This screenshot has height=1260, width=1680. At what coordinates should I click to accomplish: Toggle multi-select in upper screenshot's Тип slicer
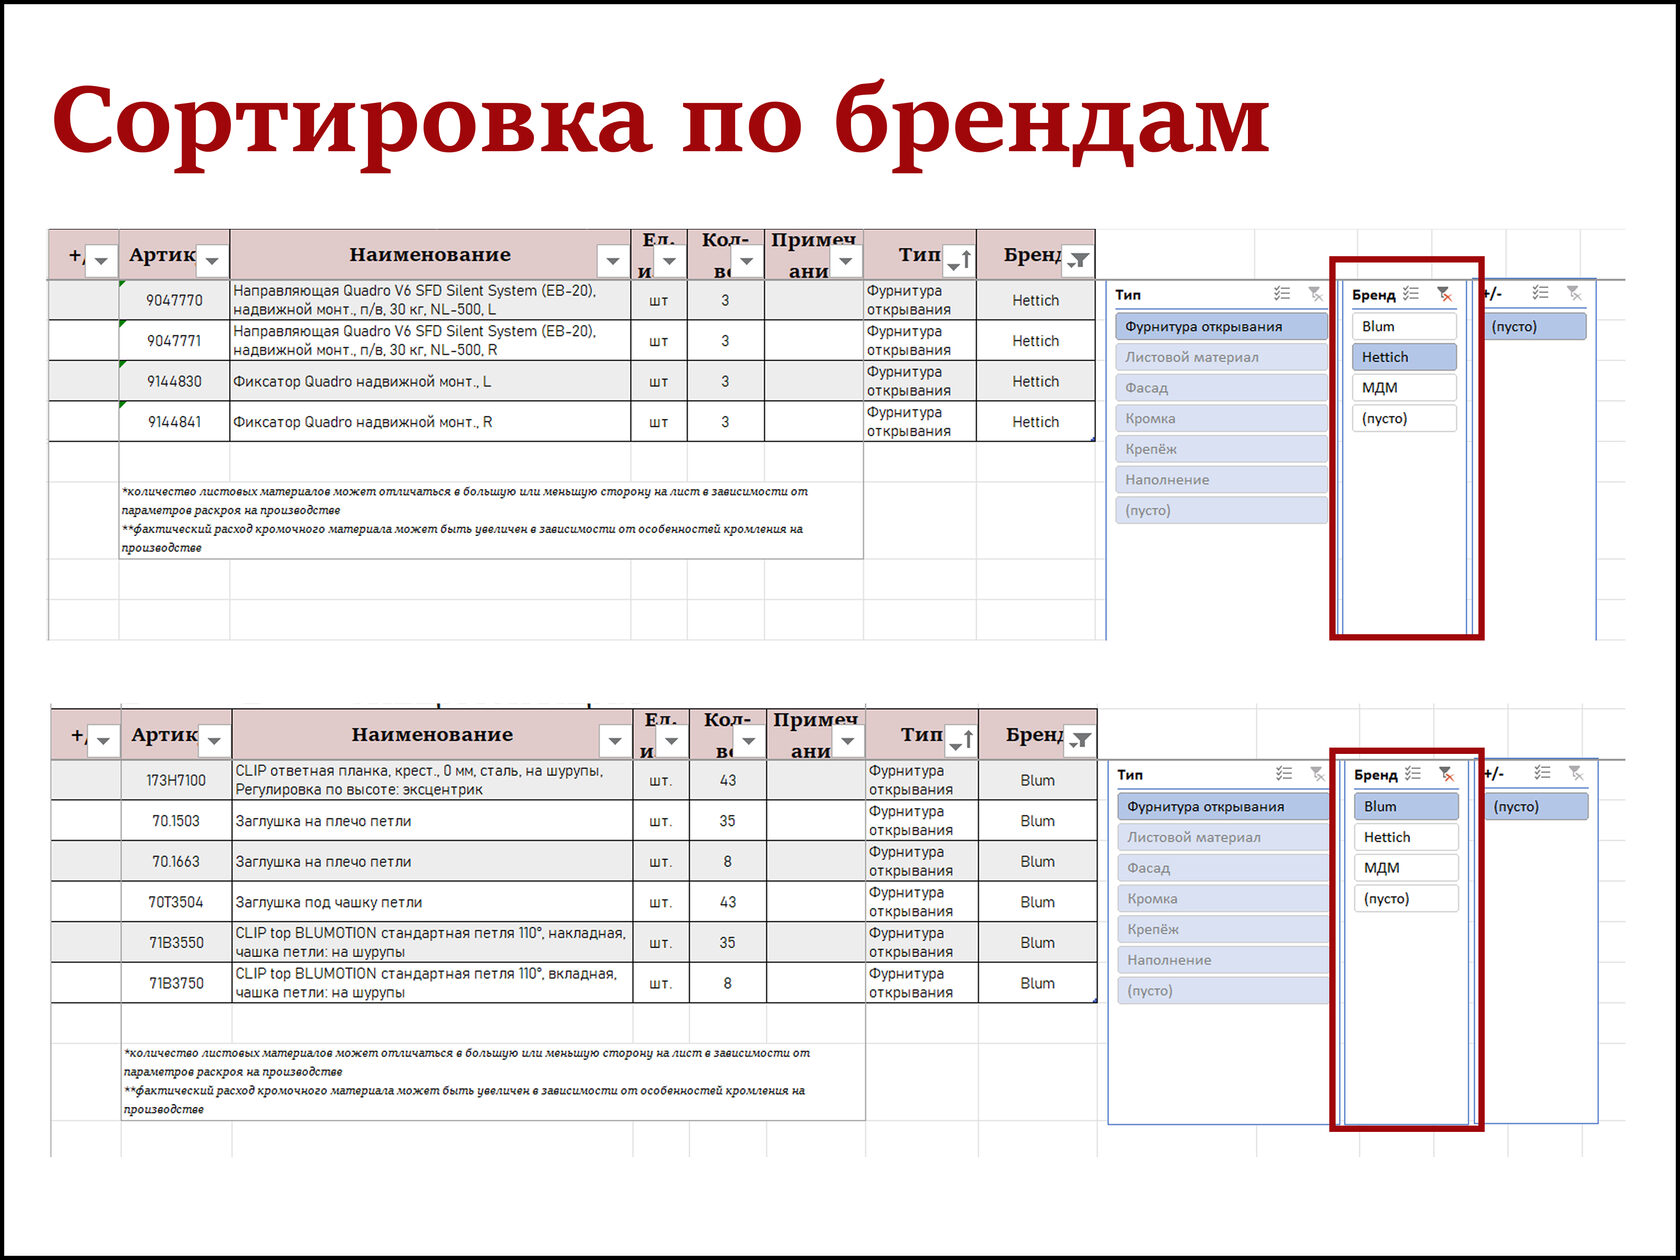tap(1282, 294)
